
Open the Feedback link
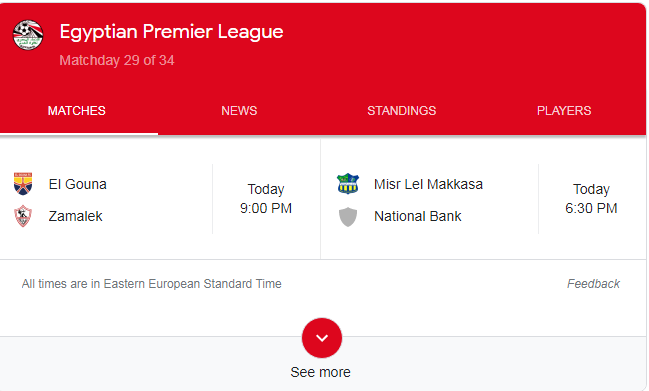click(593, 284)
